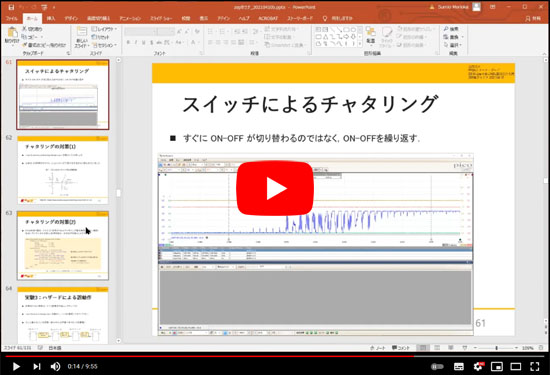The image size is (550, 375).
Task: Toggle bold formatting
Action: [x=128, y=42]
